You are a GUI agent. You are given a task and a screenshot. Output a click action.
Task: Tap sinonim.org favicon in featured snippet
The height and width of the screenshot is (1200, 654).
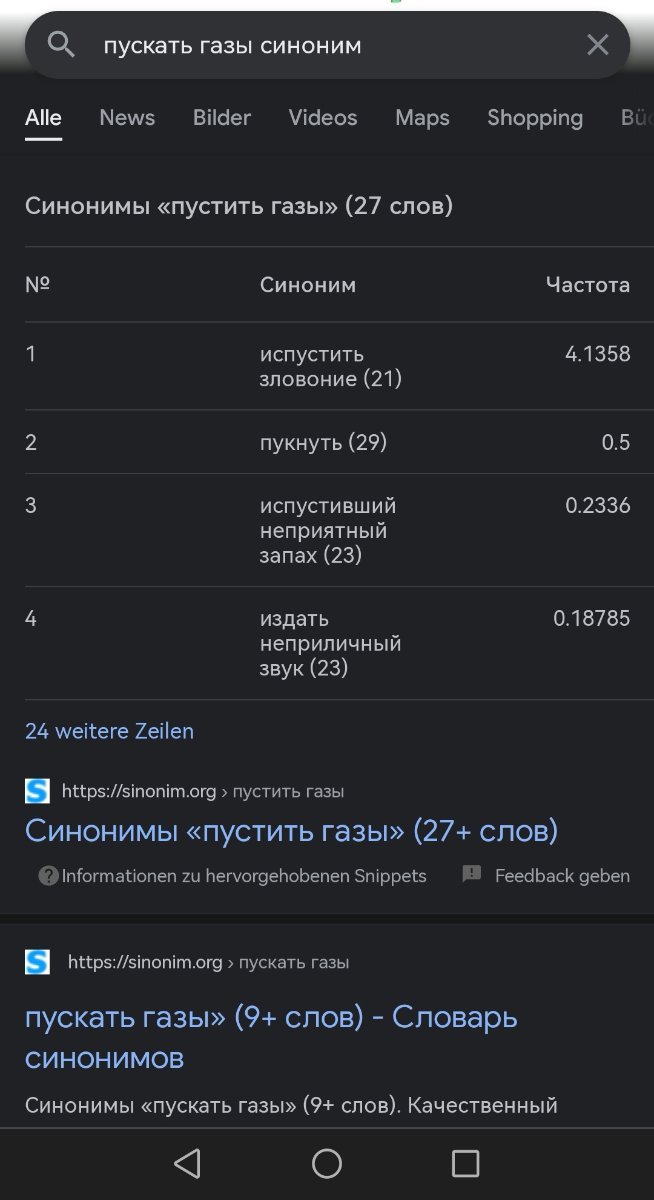(37, 791)
